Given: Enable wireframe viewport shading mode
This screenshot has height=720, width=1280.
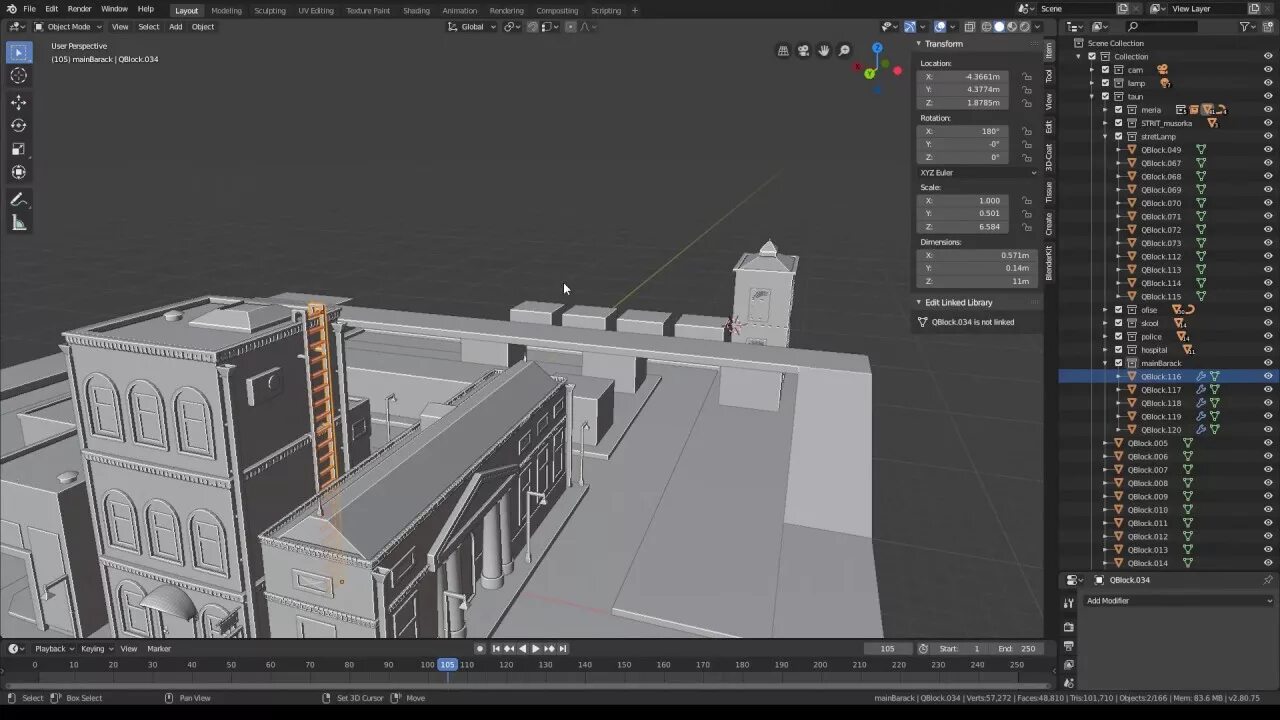Looking at the screenshot, I should coord(986,27).
